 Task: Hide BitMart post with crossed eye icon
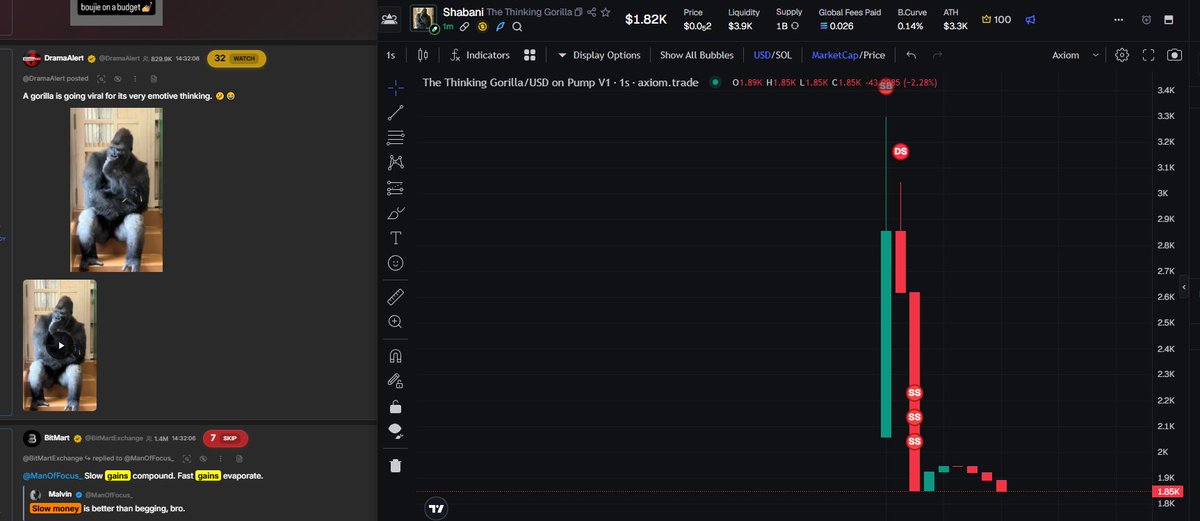point(202,457)
